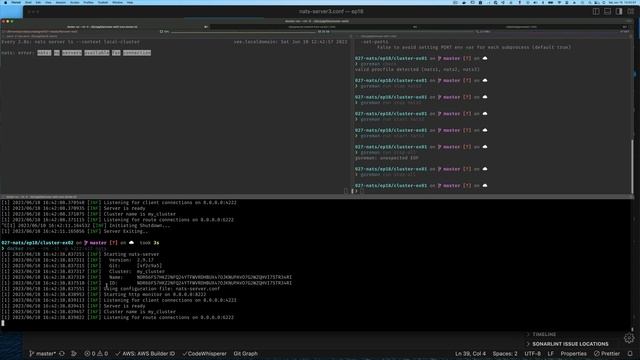This screenshot has height=360, width=640.
Task: Click the 'Initiating Shutdown...' log line
Action: (85, 225)
